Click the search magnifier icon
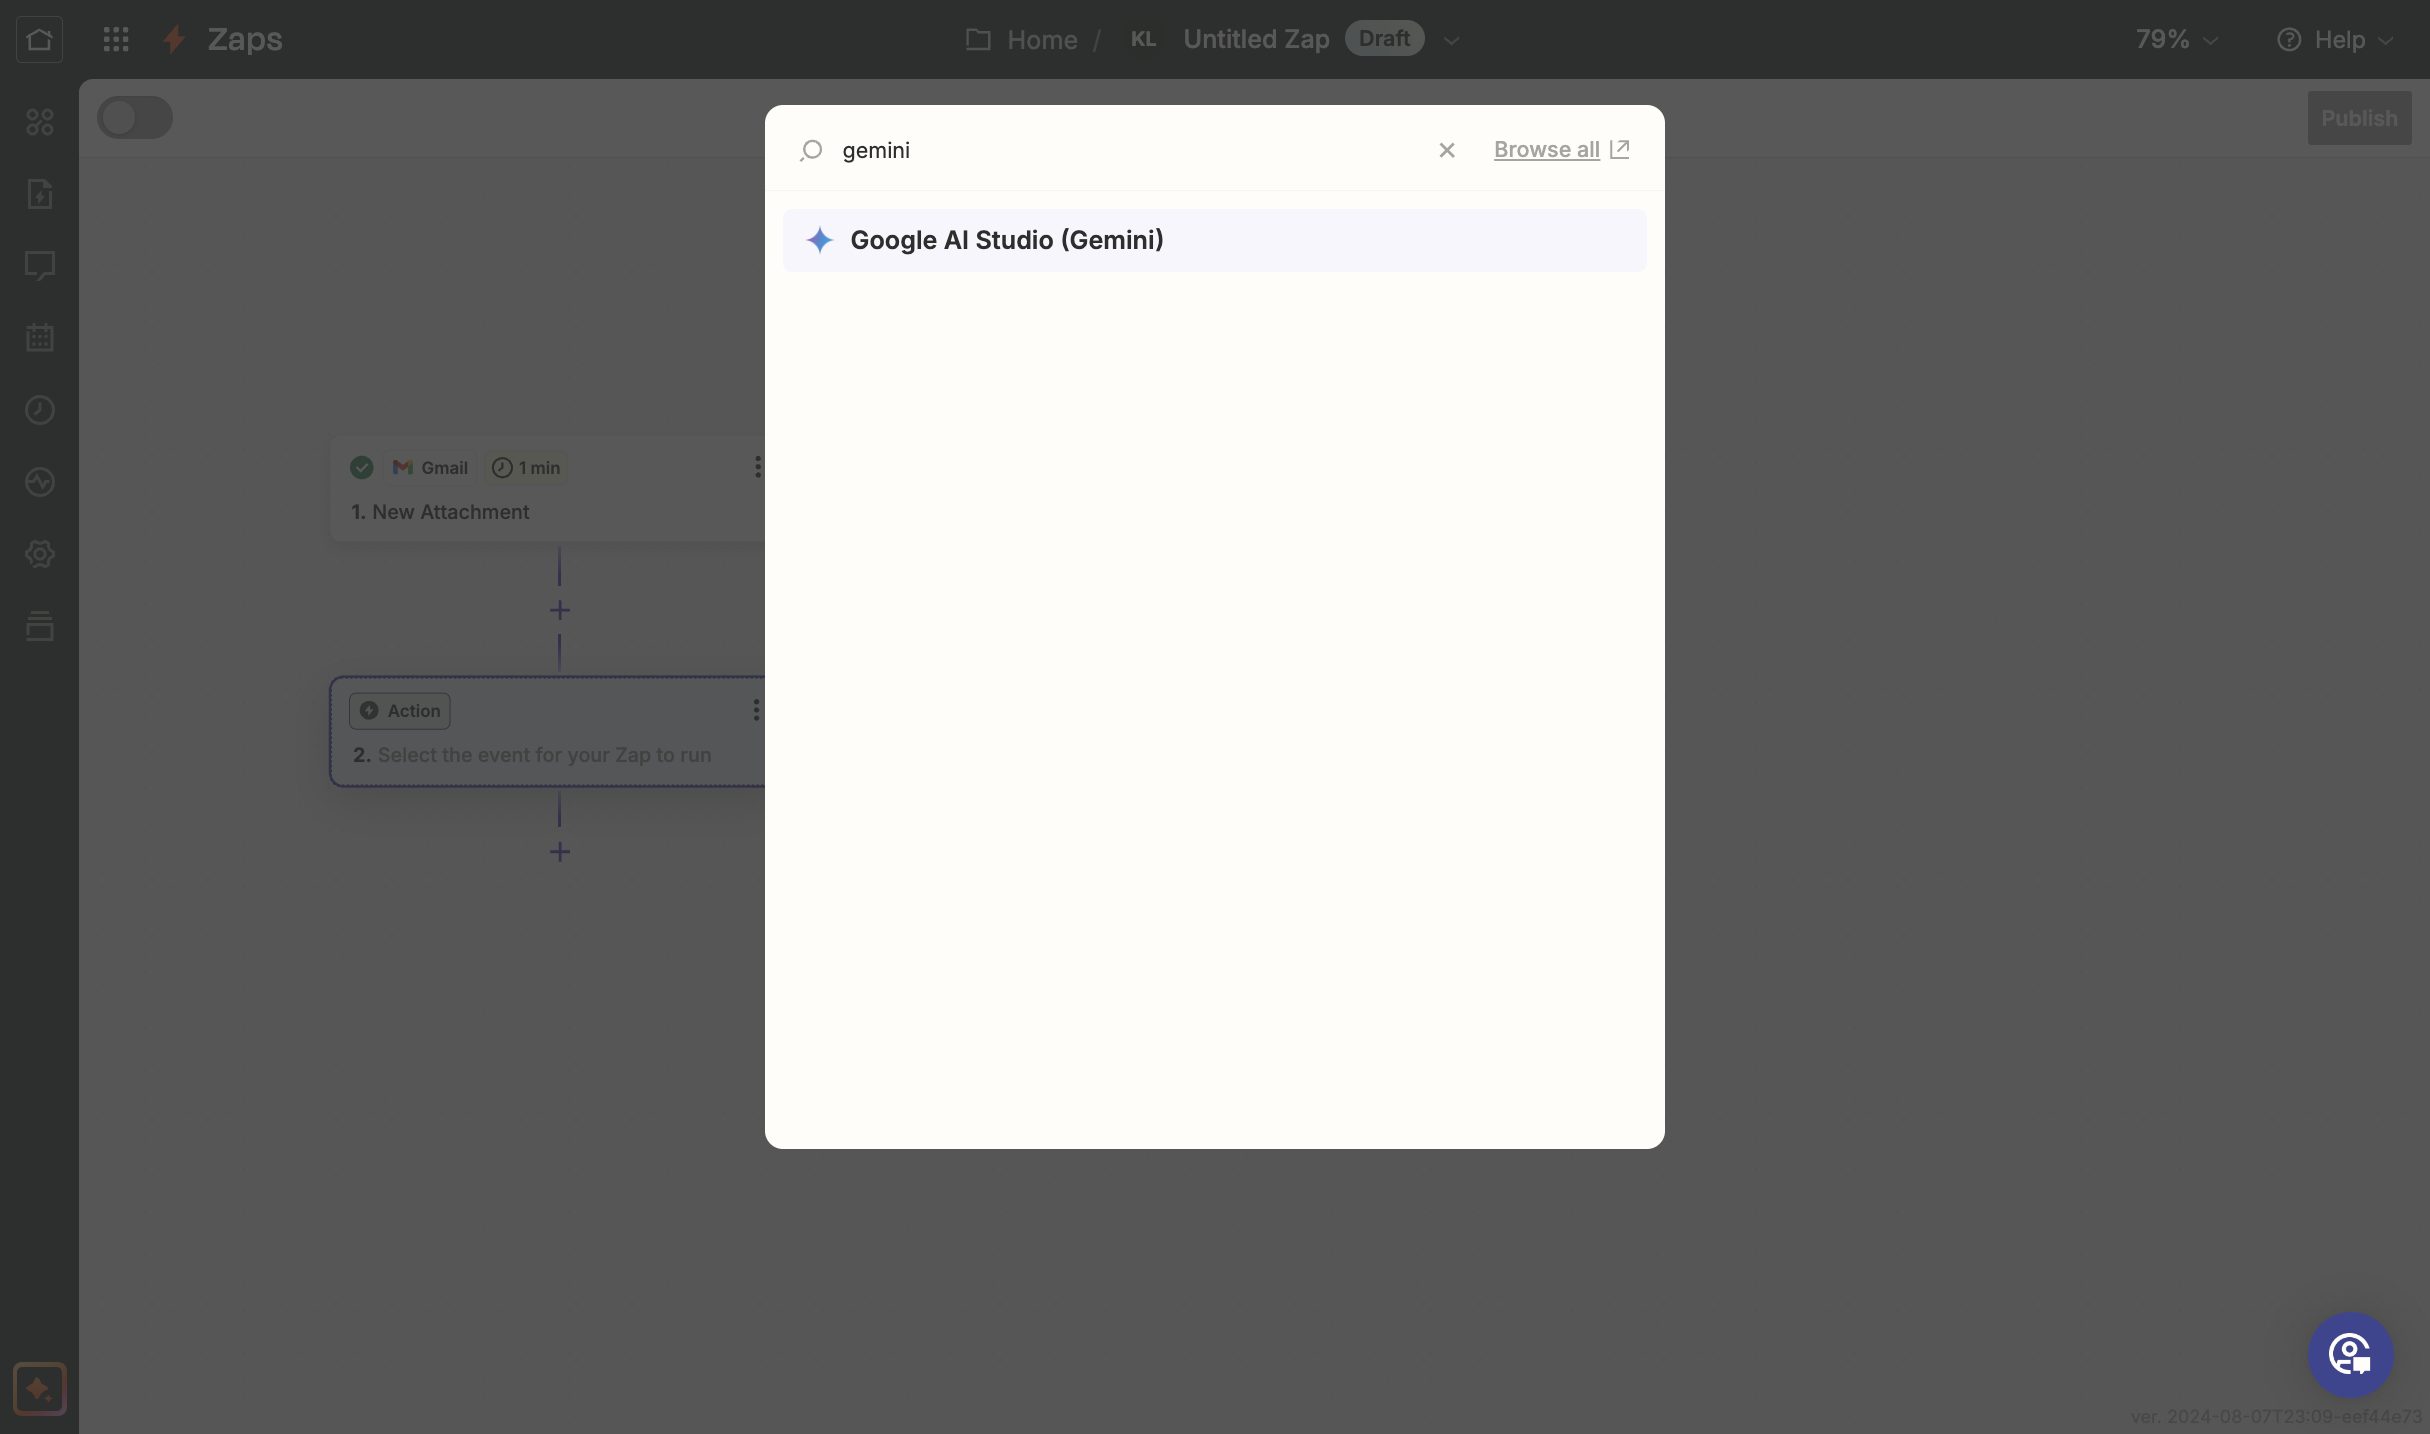The width and height of the screenshot is (2430, 1434). point(811,150)
